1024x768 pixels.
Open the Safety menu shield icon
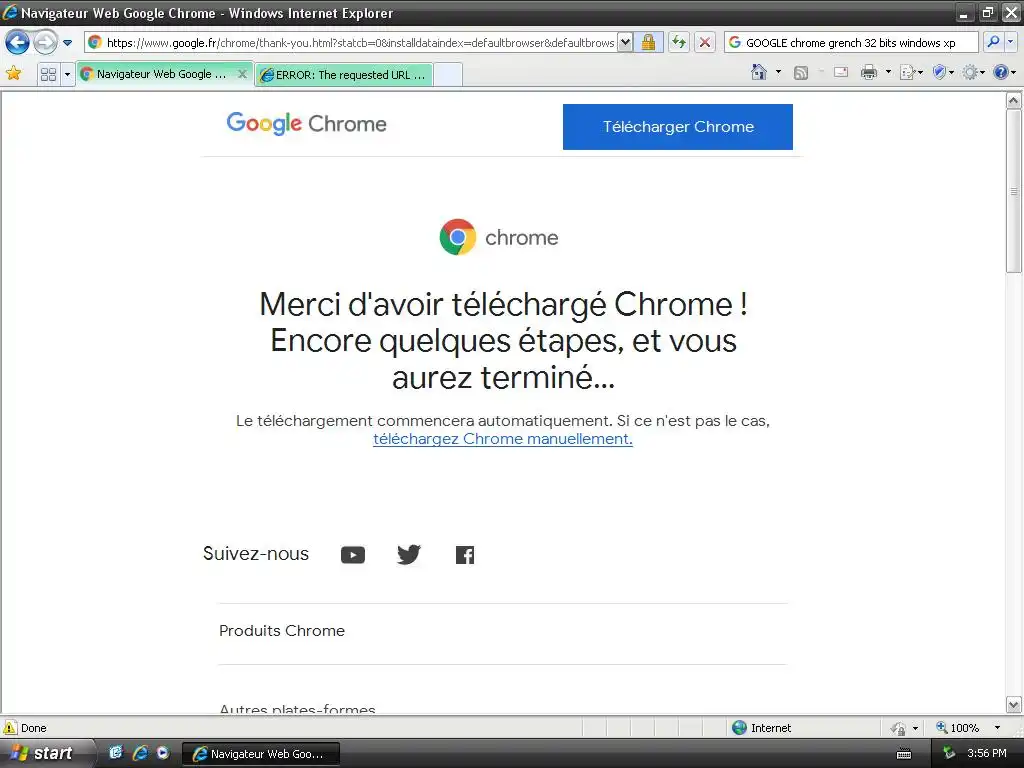coord(943,72)
